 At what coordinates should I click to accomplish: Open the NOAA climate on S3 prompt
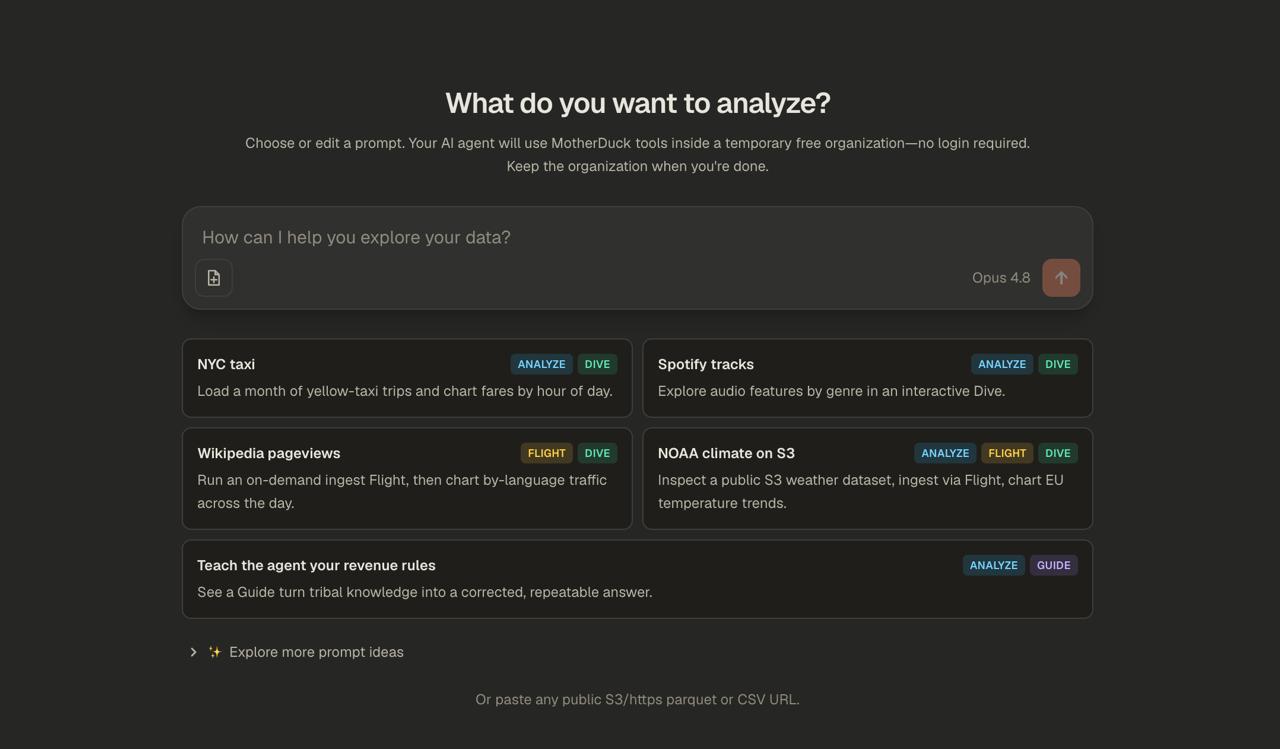pyautogui.click(x=867, y=479)
